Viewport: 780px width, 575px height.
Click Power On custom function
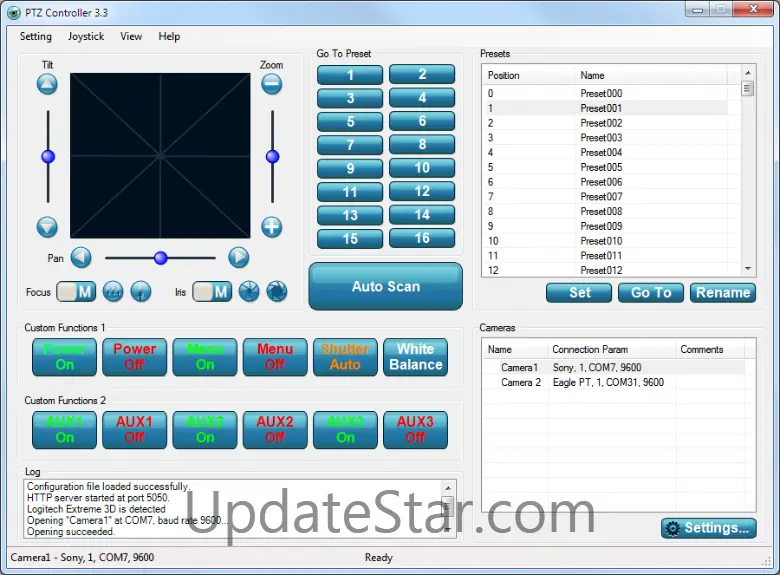pyautogui.click(x=65, y=357)
